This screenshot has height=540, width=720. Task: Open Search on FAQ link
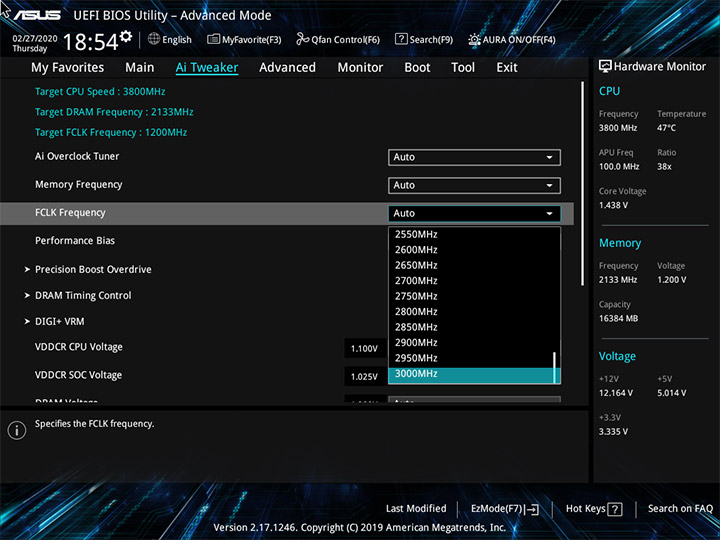coord(680,509)
